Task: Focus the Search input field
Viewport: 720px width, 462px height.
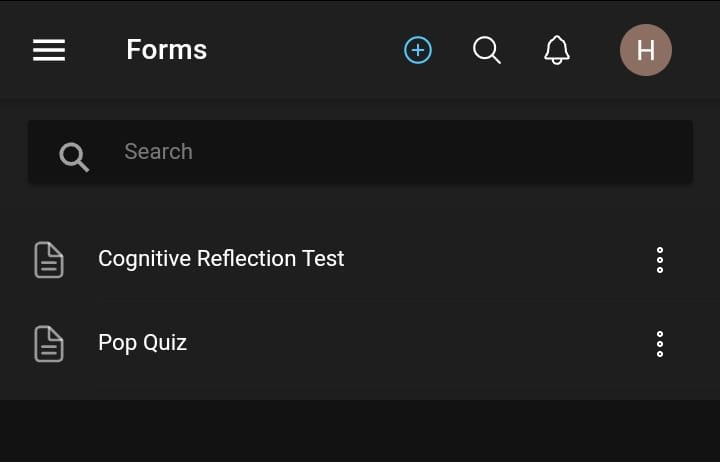Action: [400, 152]
